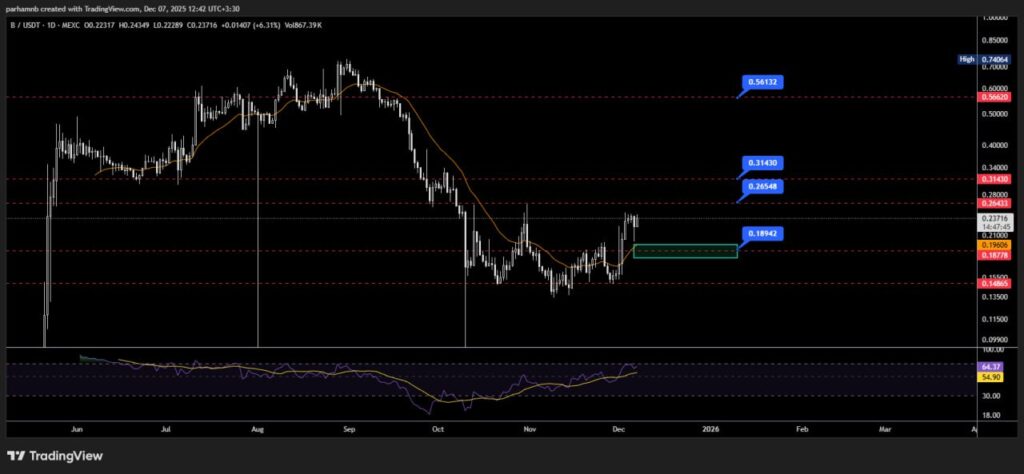This screenshot has width=1024, height=474.
Task: Click the 0.31430 blue callout label
Action: tap(762, 162)
